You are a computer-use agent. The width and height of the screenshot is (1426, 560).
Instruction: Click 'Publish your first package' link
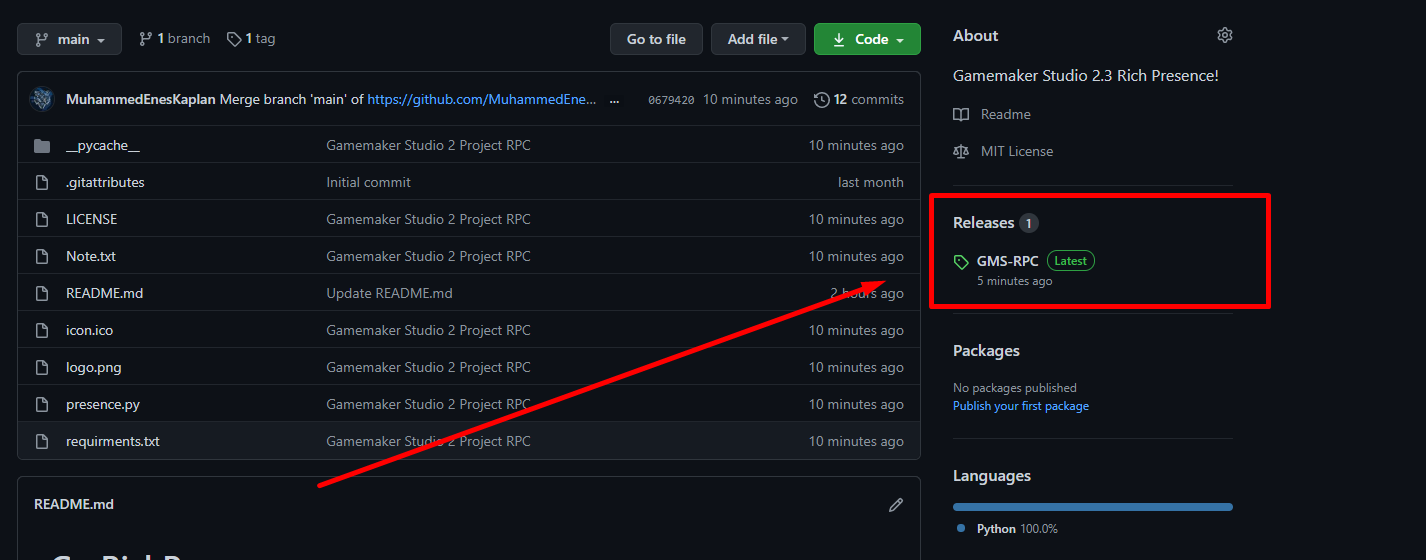click(x=1021, y=406)
